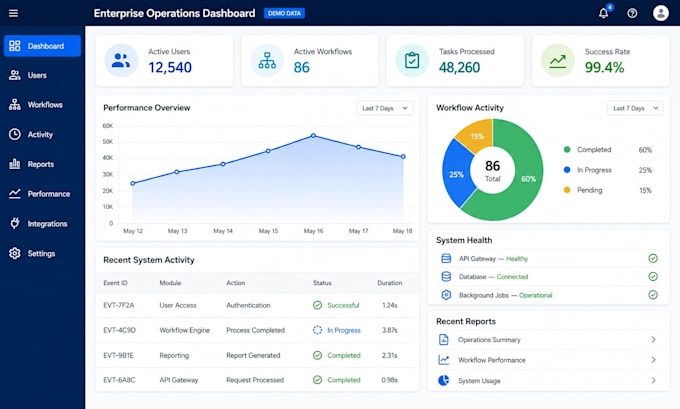680x409 pixels.
Task: Open the Workflow Performance report
Action: [x=548, y=360]
